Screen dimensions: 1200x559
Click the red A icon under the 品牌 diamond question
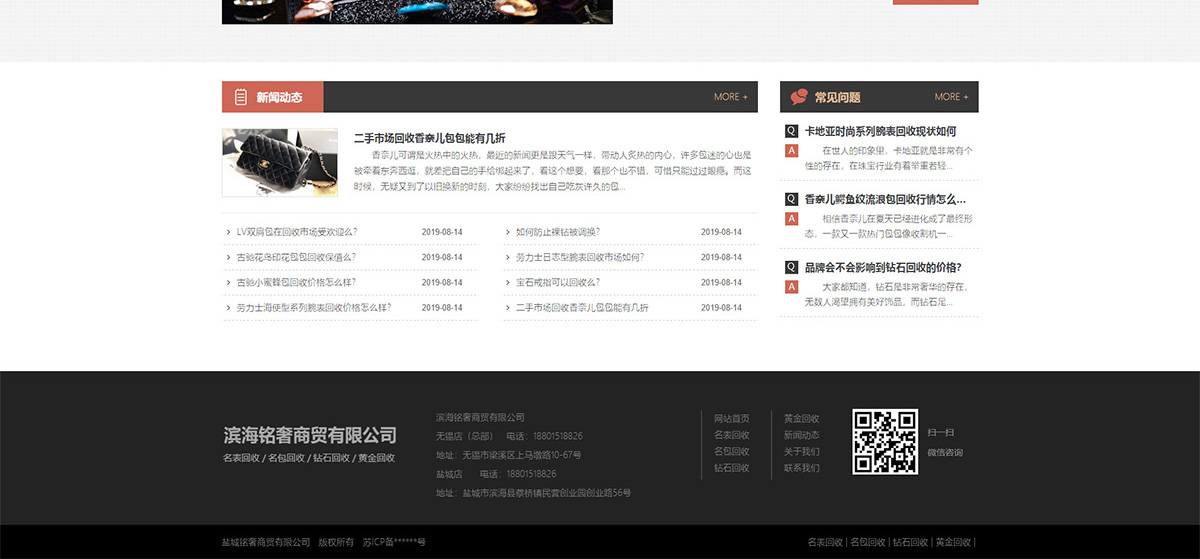791,287
